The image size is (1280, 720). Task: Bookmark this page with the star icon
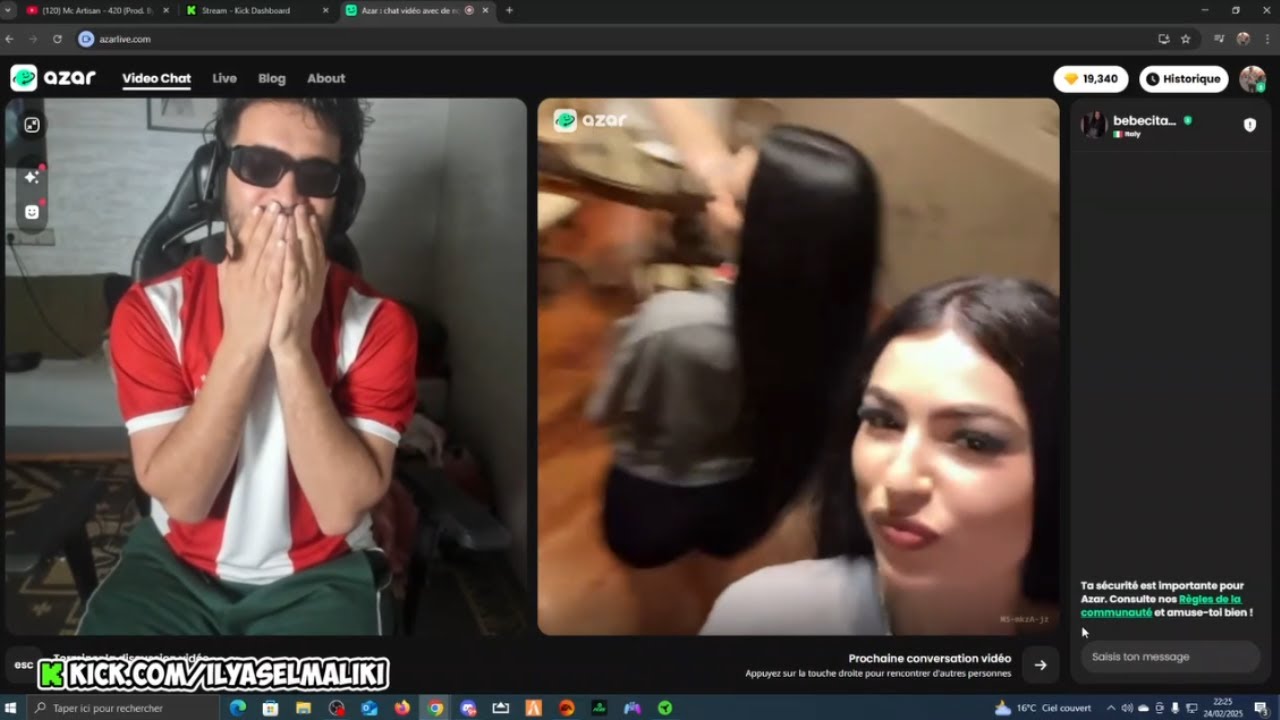(1186, 39)
